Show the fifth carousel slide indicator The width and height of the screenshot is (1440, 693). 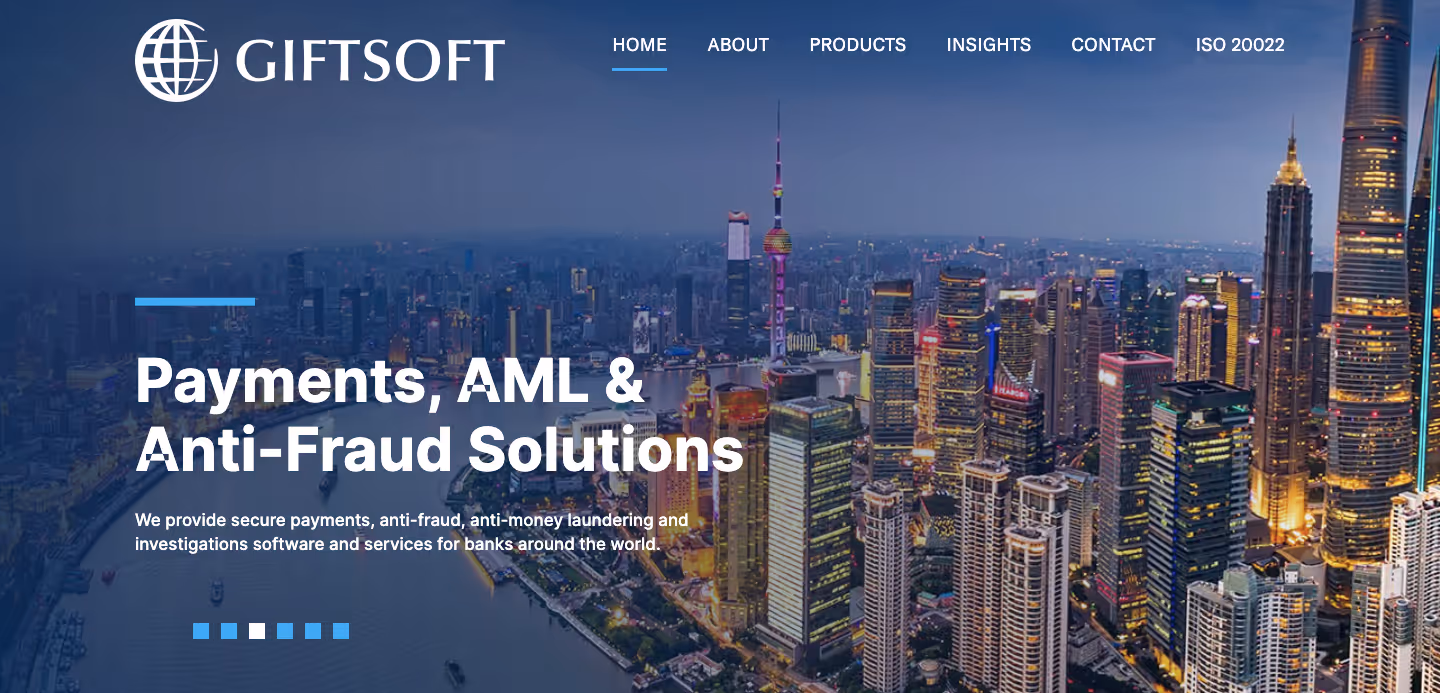313,631
